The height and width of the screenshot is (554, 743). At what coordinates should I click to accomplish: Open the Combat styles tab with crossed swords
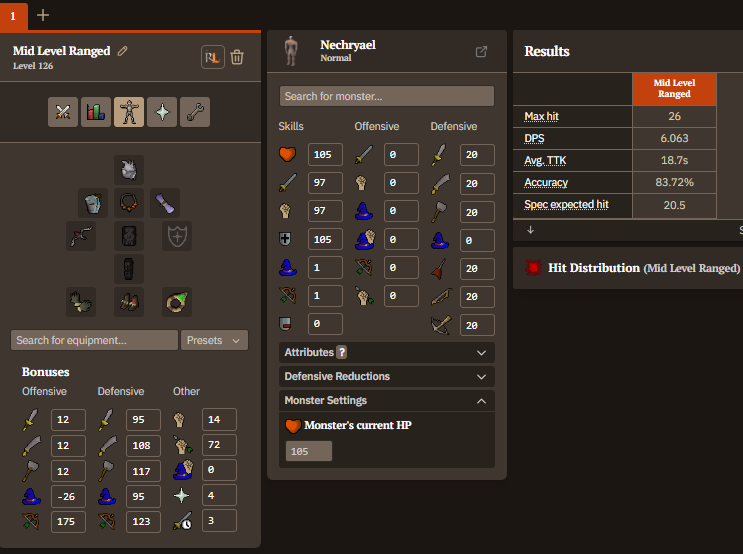pos(63,112)
